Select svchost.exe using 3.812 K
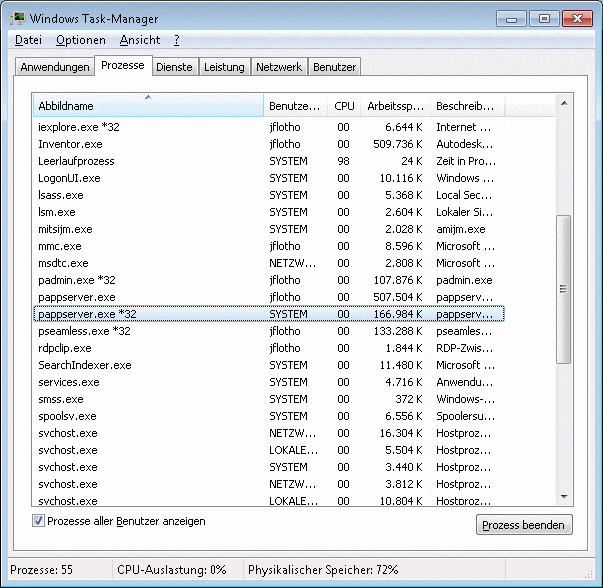This screenshot has width=603, height=588. pos(269,484)
